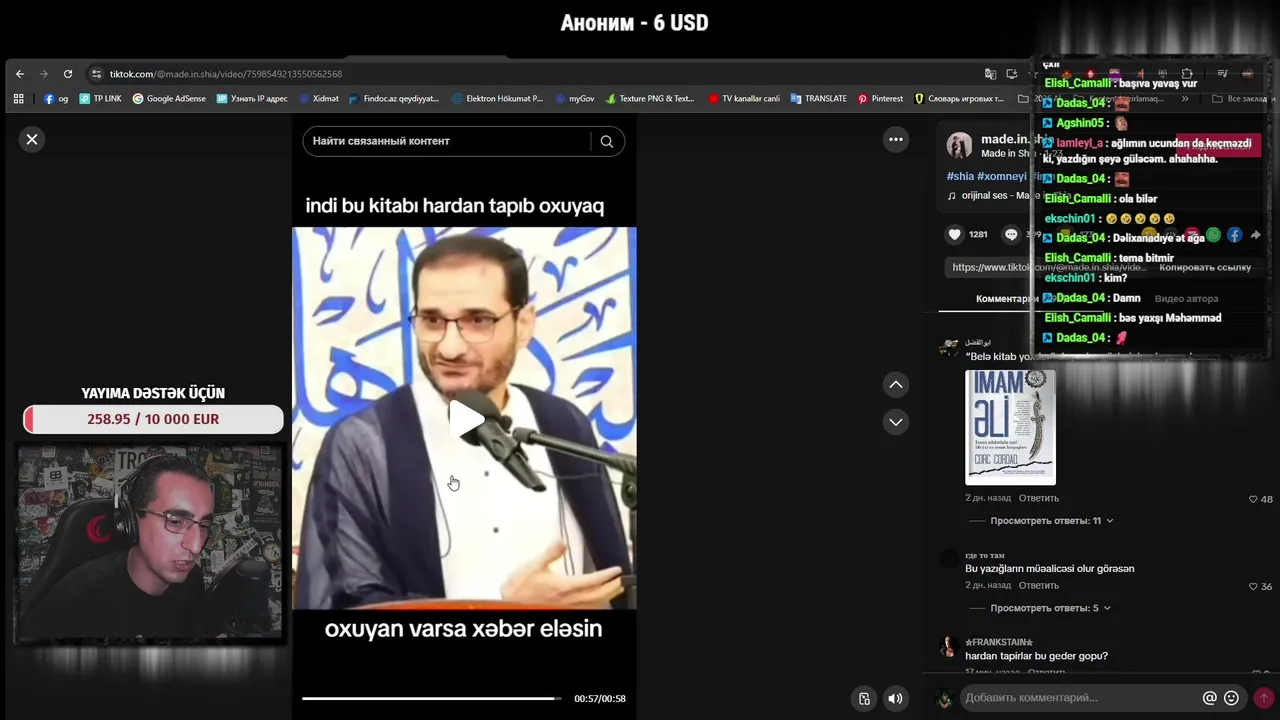1280x720 pixels.
Task: Open made.in.shia profile avatar
Action: pyautogui.click(x=959, y=145)
